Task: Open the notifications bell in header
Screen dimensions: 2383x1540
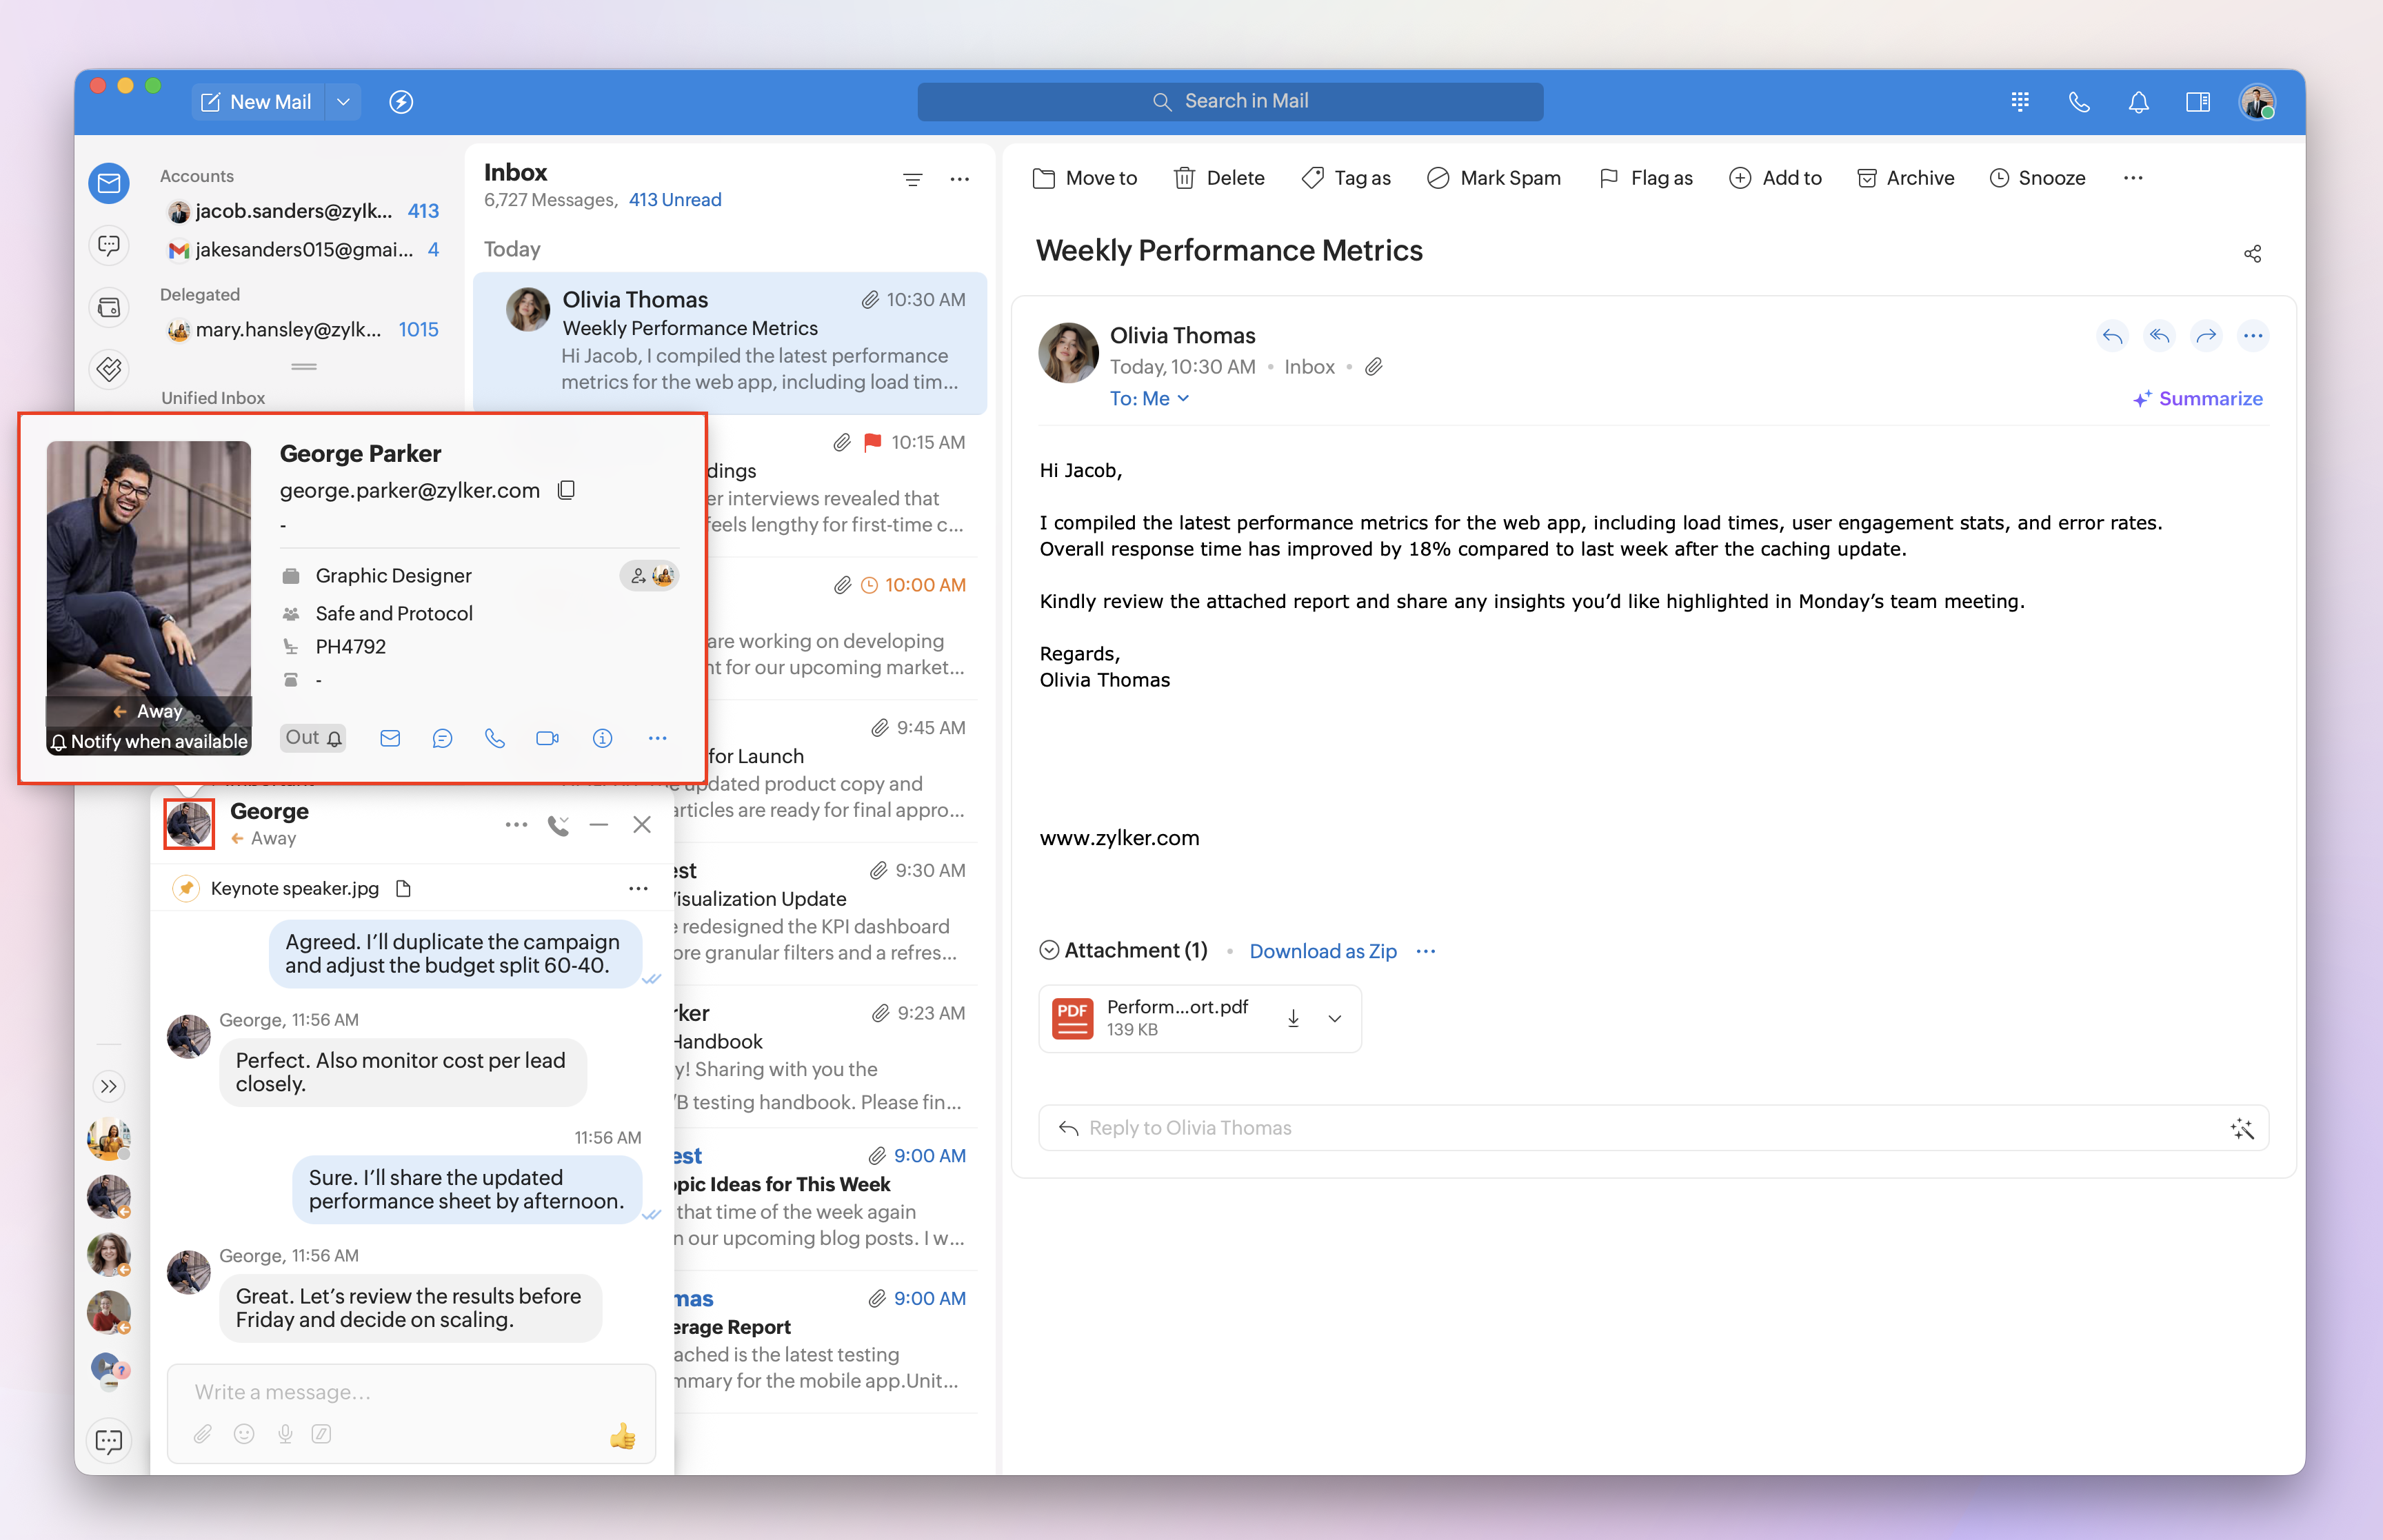Action: point(2138,102)
